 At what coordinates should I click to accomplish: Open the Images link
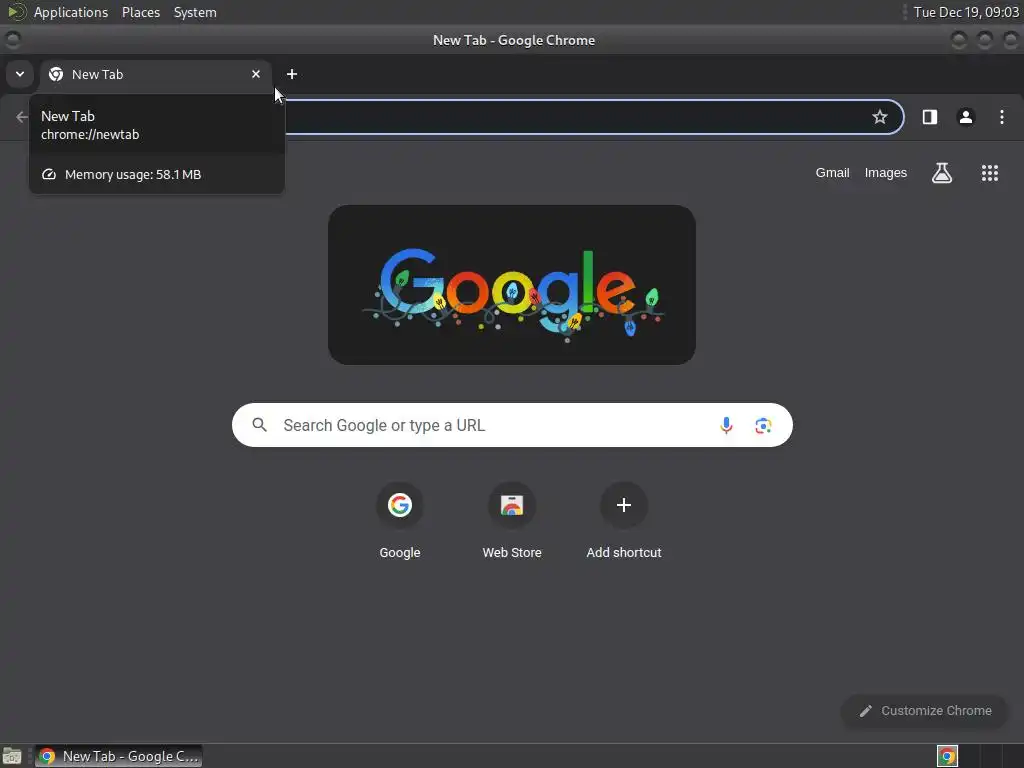(886, 173)
